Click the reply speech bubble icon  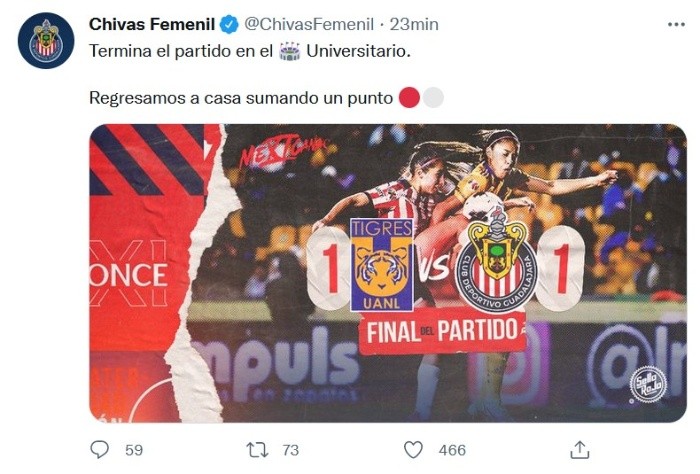click(99, 450)
